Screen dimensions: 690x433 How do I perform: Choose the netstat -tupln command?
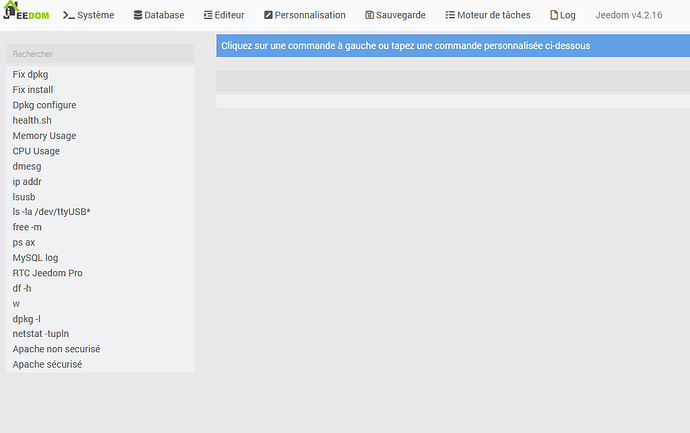(x=41, y=334)
